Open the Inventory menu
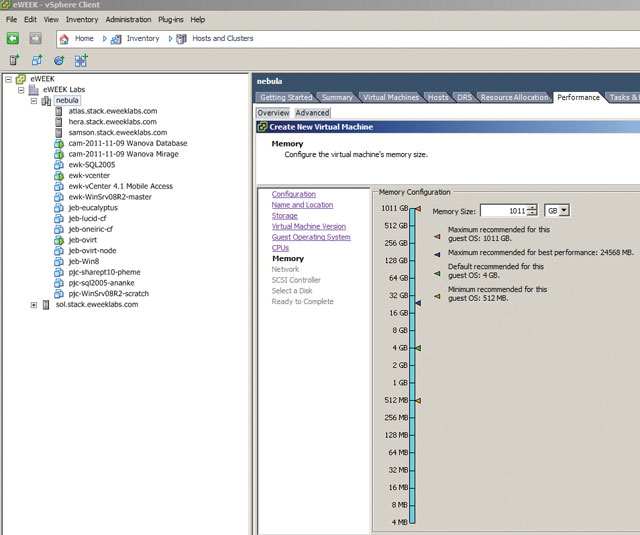This screenshot has width=640, height=535. coord(82,19)
